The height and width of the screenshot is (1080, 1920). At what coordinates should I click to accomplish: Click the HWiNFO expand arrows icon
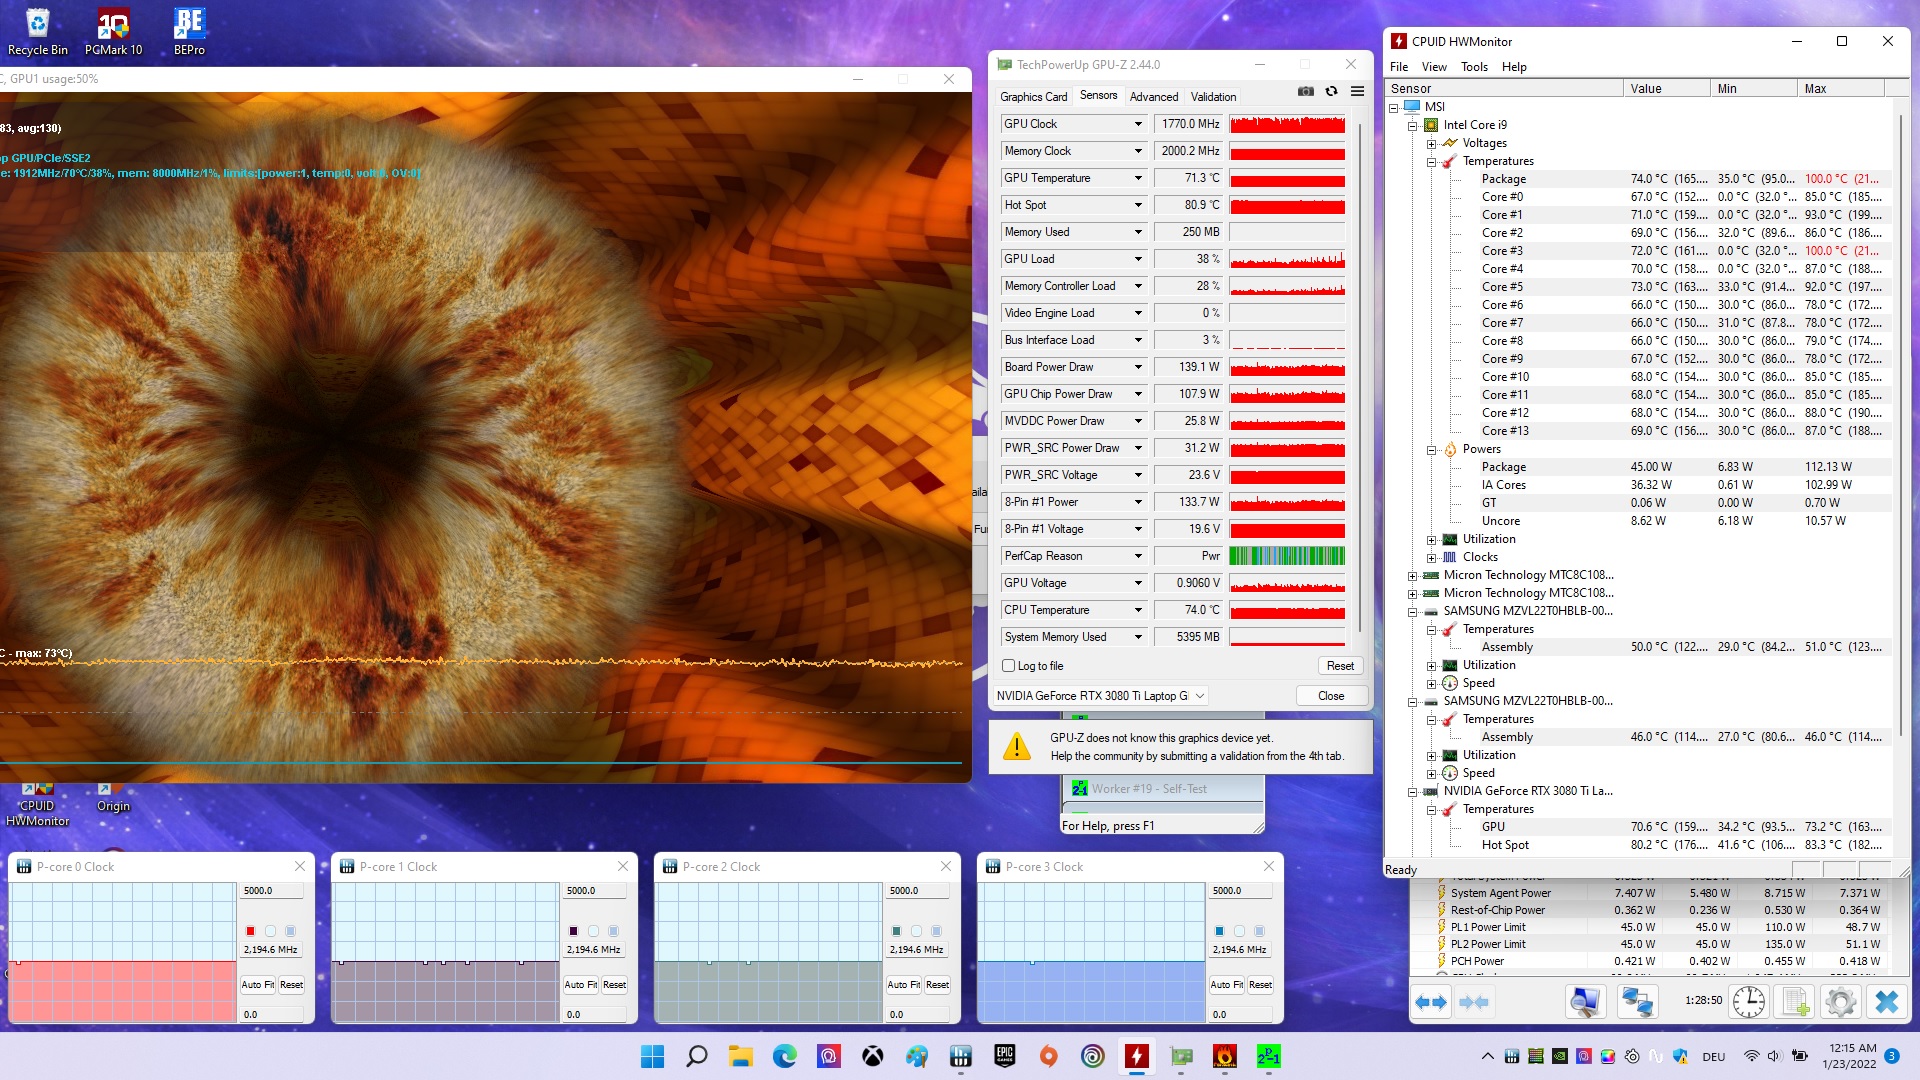pos(1431,1001)
